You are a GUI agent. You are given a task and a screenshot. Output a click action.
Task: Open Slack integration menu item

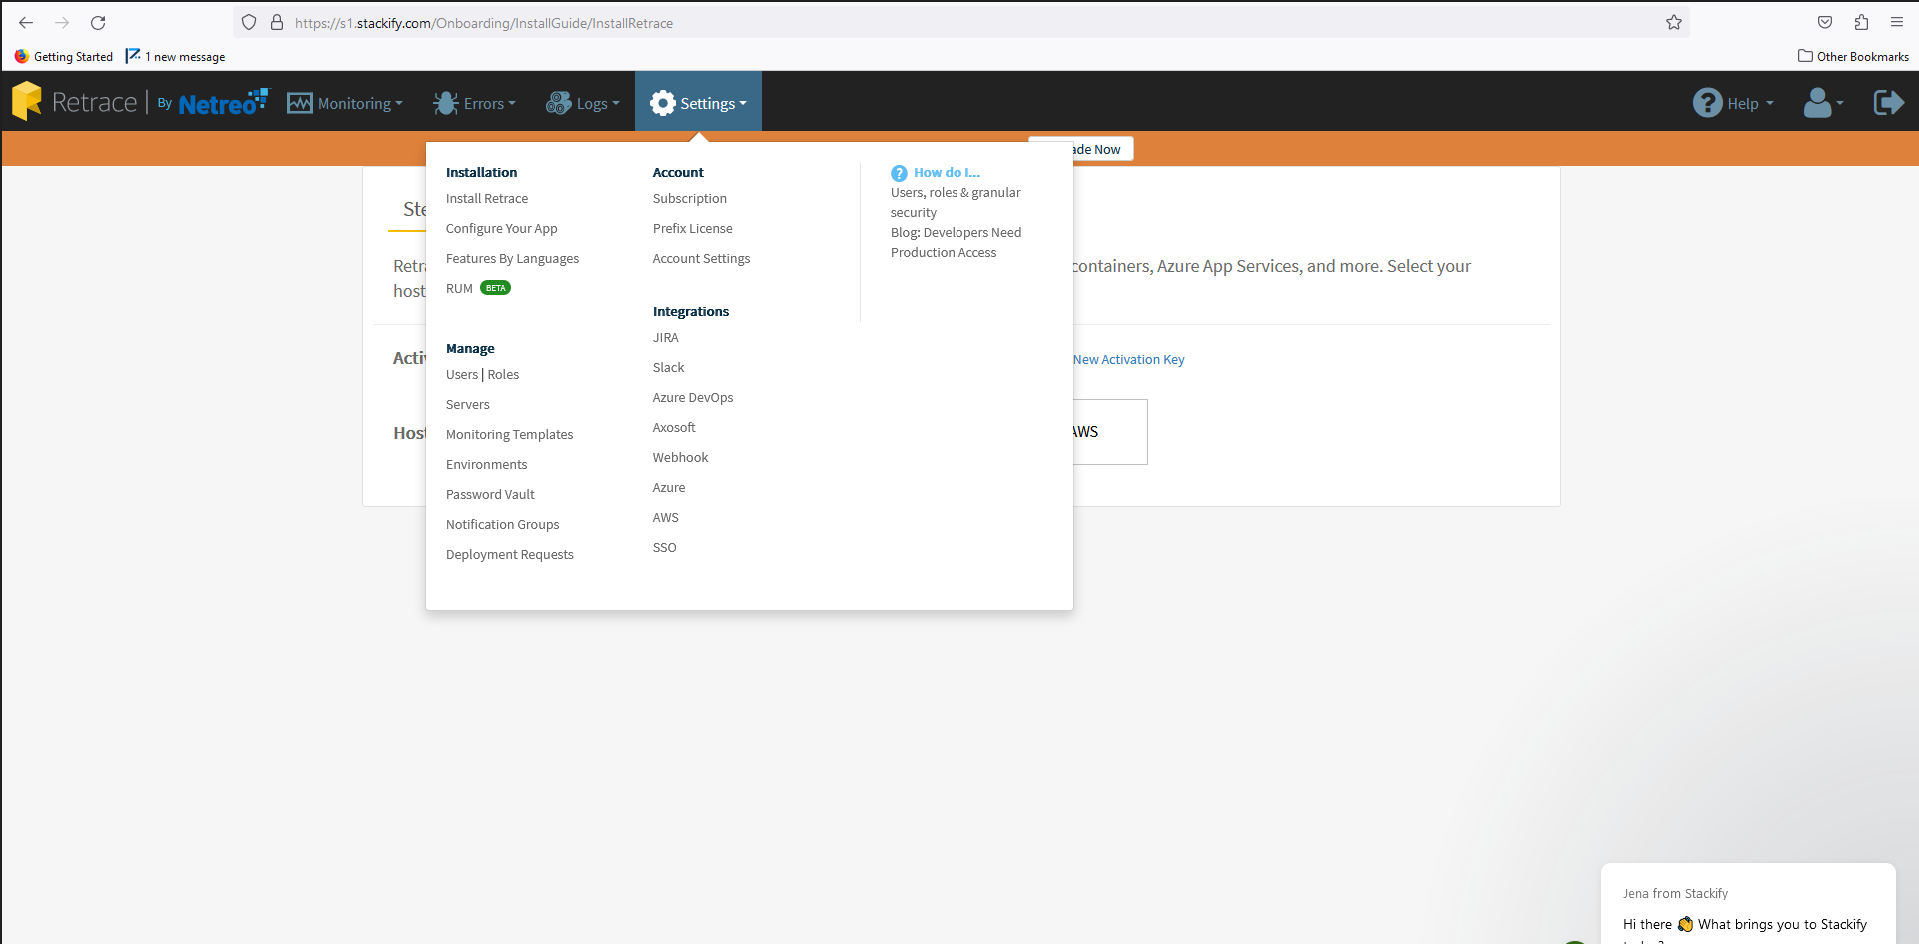click(x=669, y=368)
